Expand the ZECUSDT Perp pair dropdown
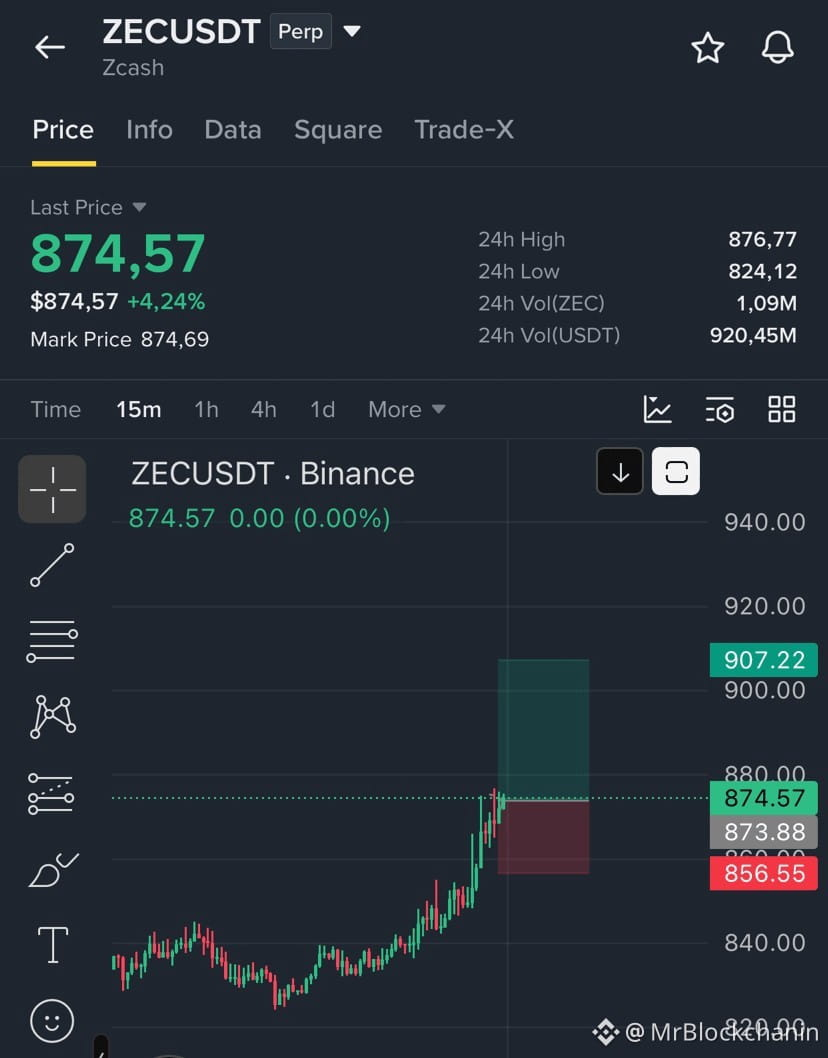 pyautogui.click(x=352, y=30)
